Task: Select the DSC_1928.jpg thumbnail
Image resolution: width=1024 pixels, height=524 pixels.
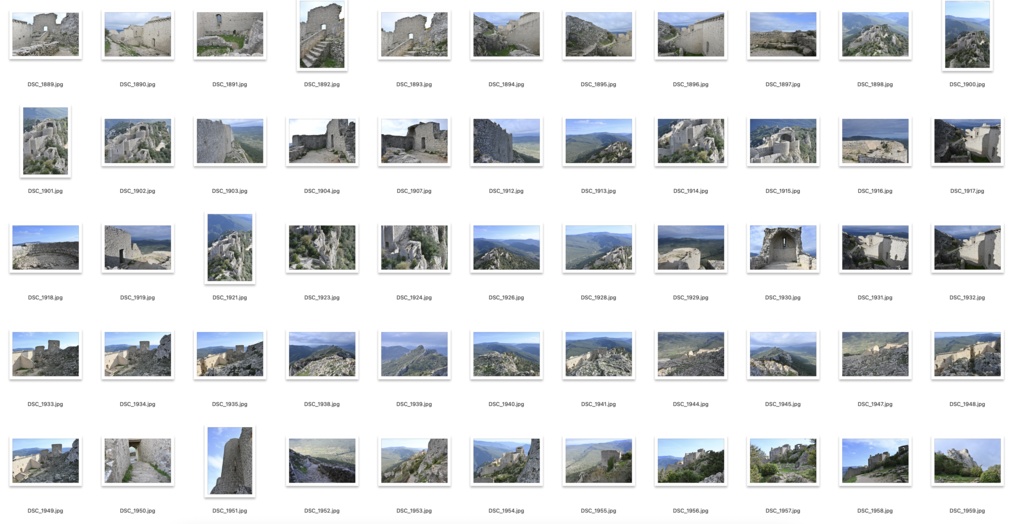Action: point(598,248)
